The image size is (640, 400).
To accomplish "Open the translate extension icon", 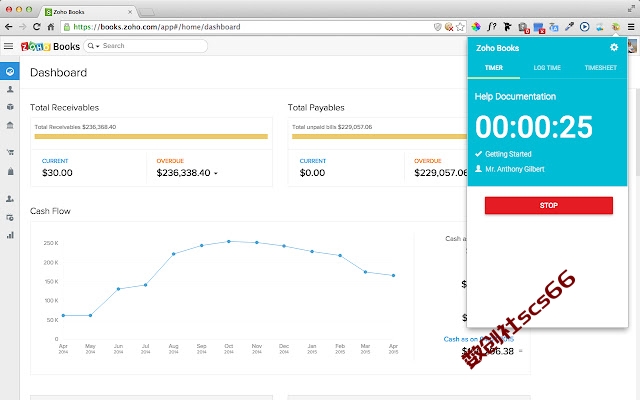I will 554,27.
